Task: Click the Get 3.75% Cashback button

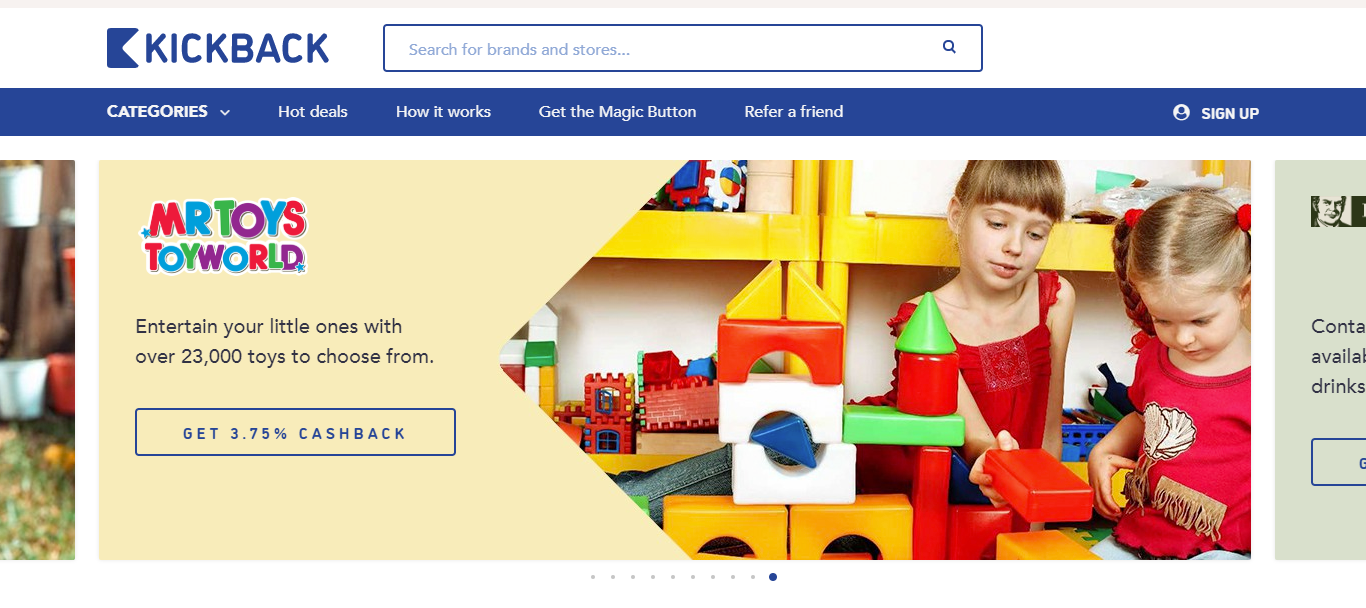Action: tap(295, 432)
